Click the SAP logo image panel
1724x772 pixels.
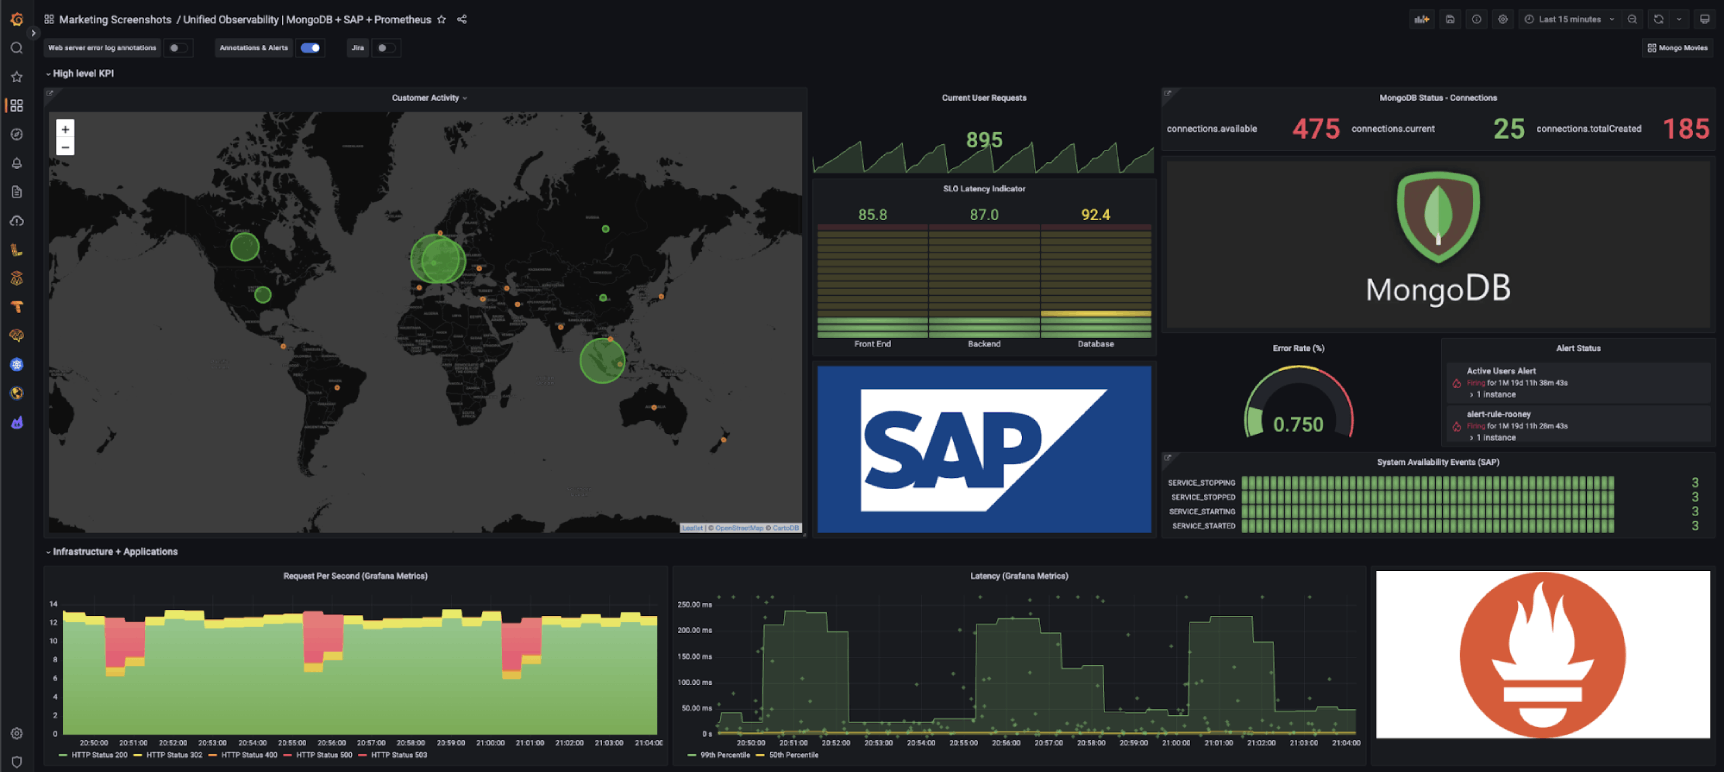point(984,449)
